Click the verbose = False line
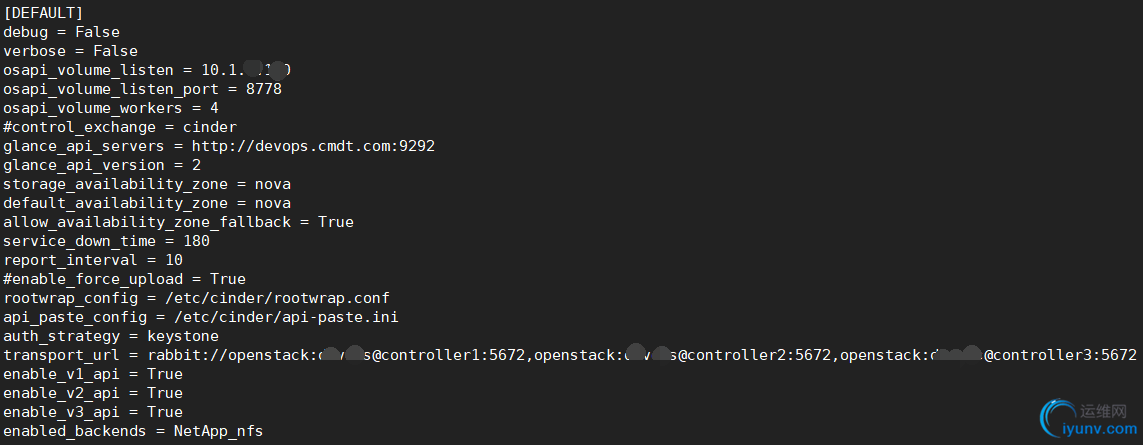Screen dimensions: 1143x445 70,51
